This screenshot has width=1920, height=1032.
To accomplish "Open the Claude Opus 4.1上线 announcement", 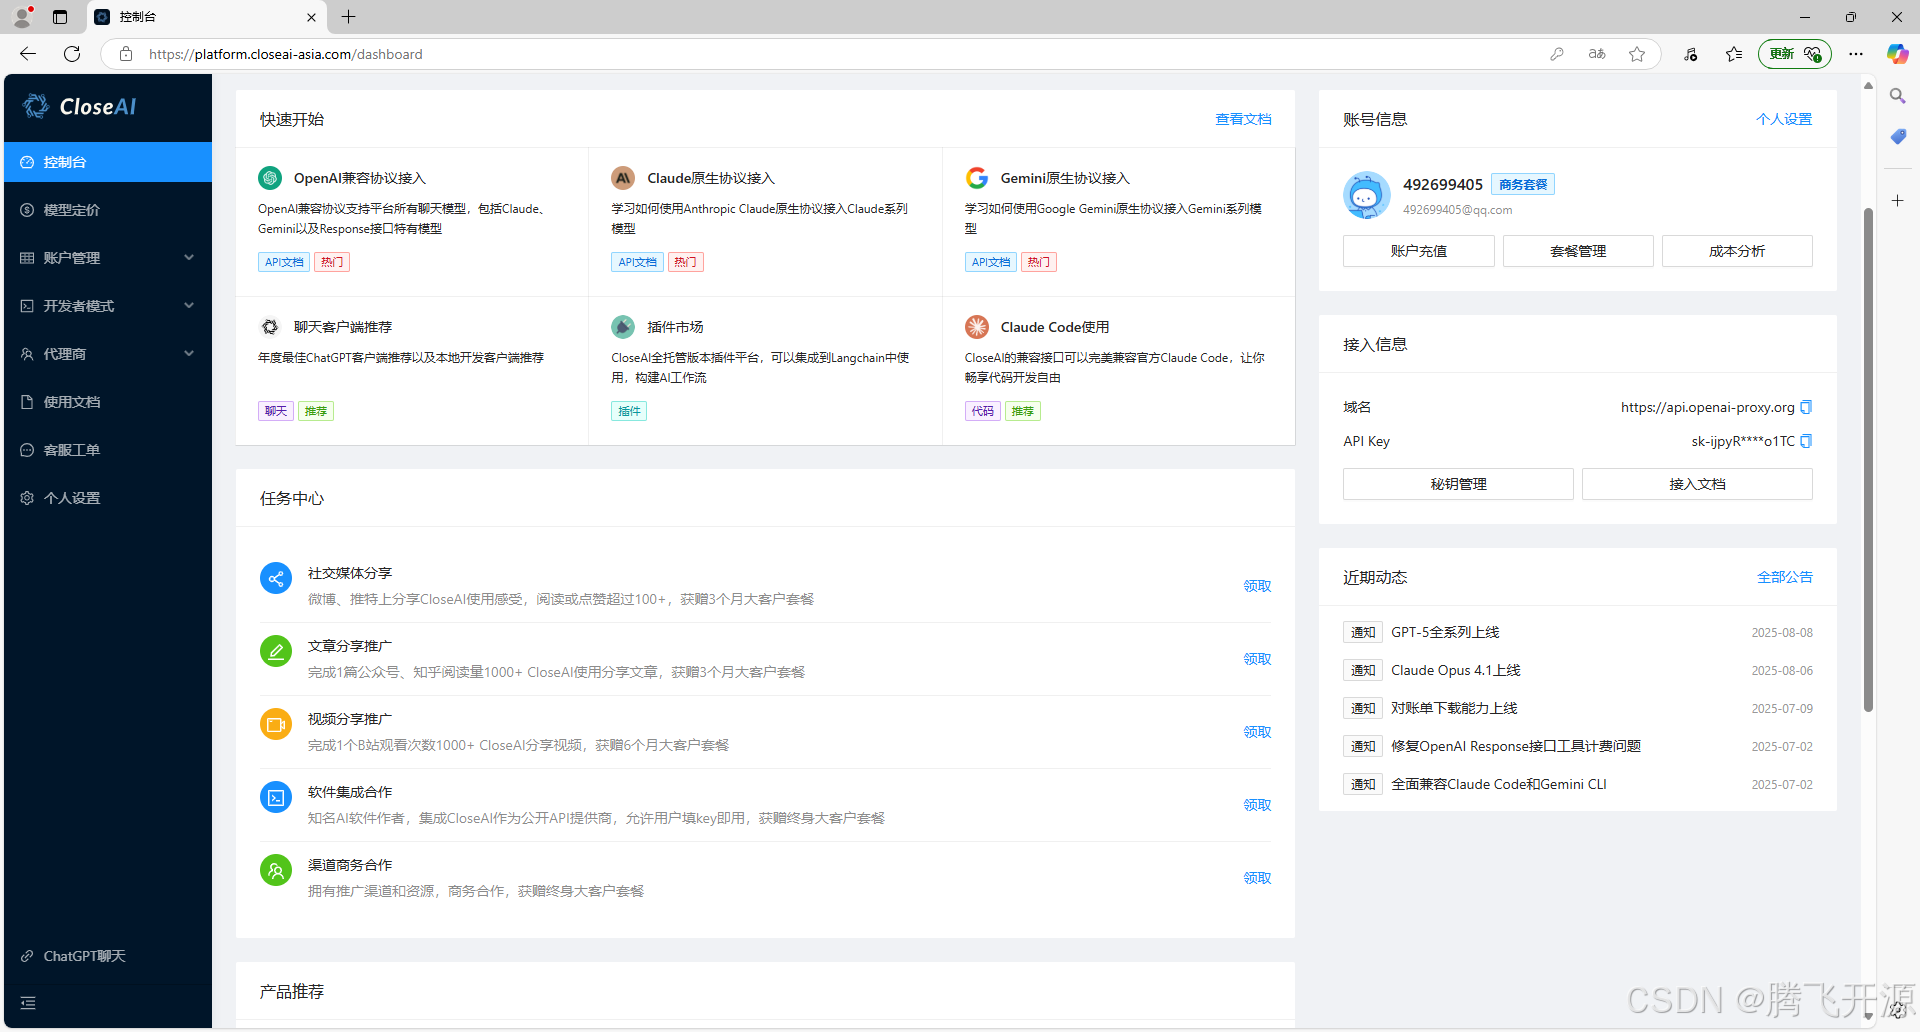I will coord(1455,670).
